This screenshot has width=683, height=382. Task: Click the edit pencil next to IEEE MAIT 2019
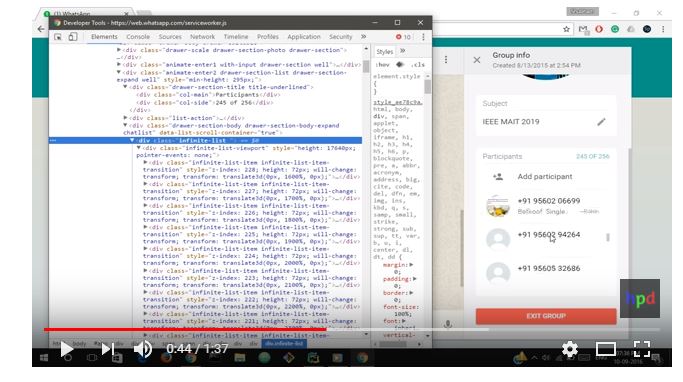[601, 122]
